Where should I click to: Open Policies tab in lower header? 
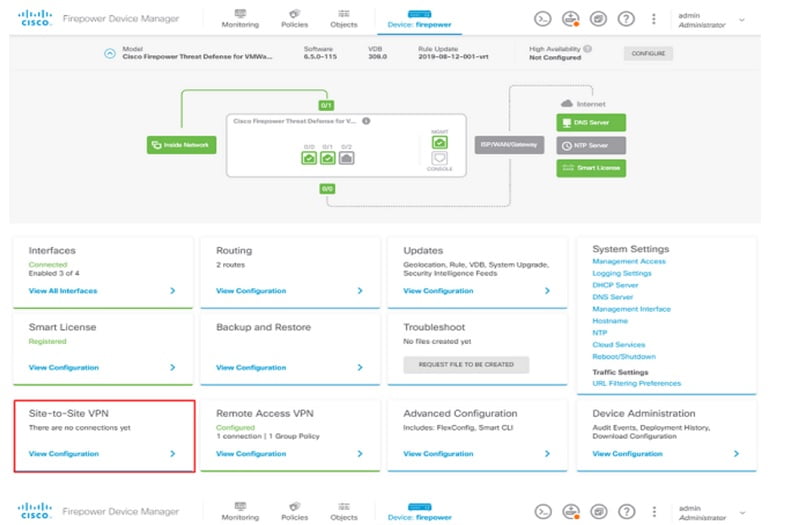294,512
